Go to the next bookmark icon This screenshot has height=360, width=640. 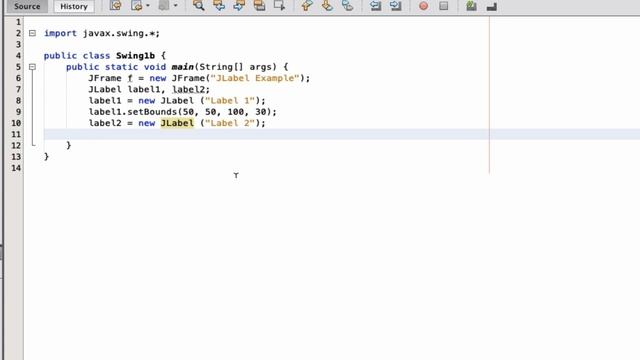pyautogui.click(x=327, y=6)
